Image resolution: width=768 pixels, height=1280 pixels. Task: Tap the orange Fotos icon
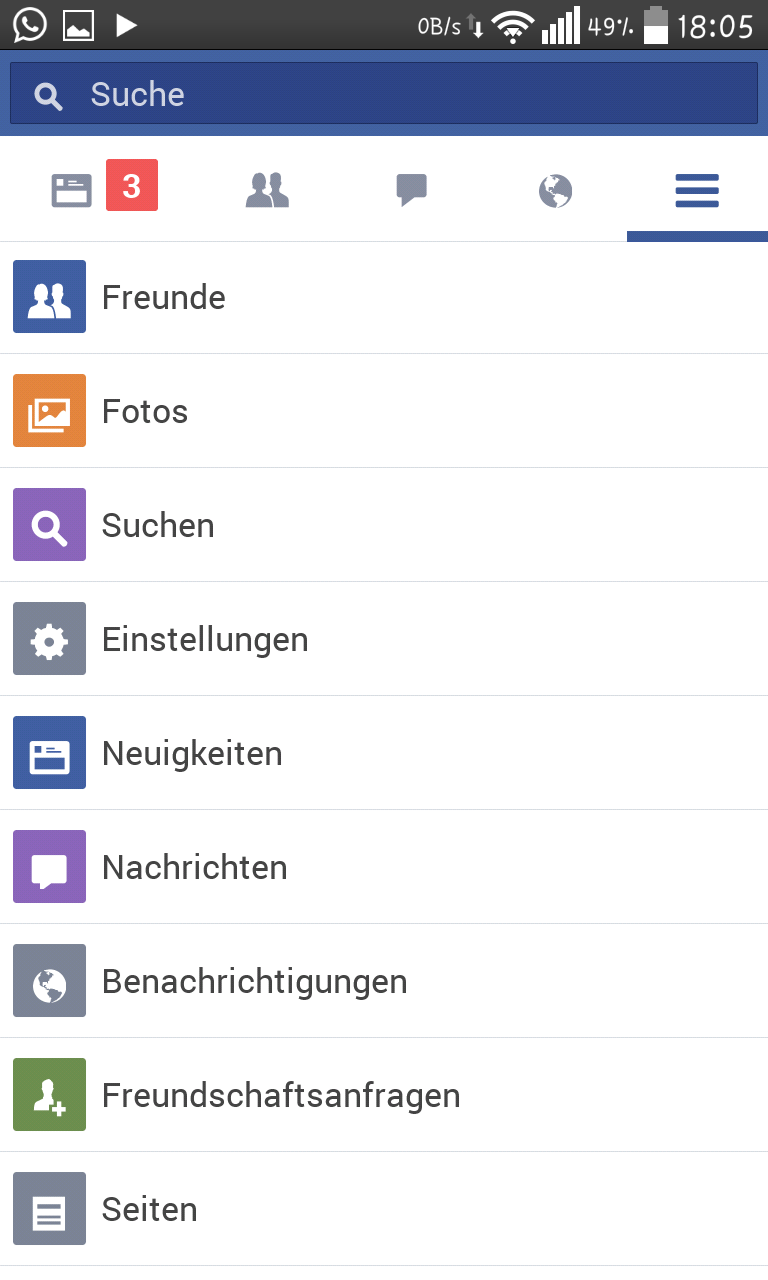tap(49, 411)
